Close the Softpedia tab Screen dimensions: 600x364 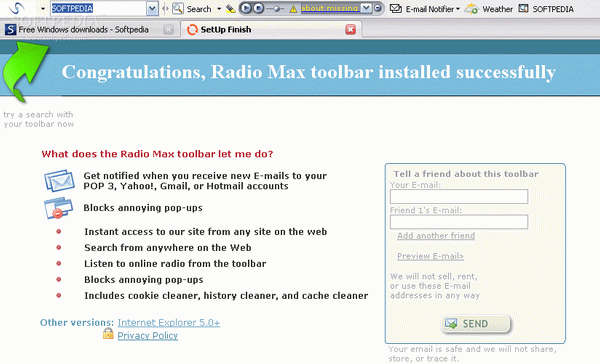pos(168,29)
